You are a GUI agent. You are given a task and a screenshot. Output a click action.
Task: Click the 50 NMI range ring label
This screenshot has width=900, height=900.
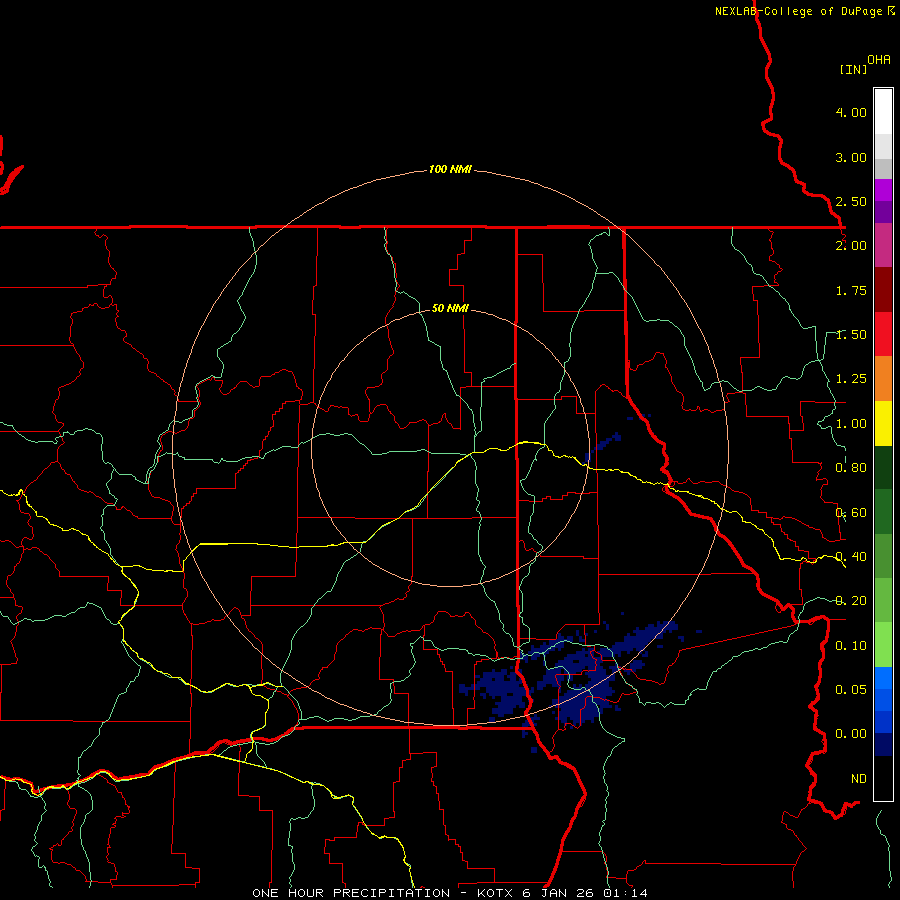pos(451,308)
